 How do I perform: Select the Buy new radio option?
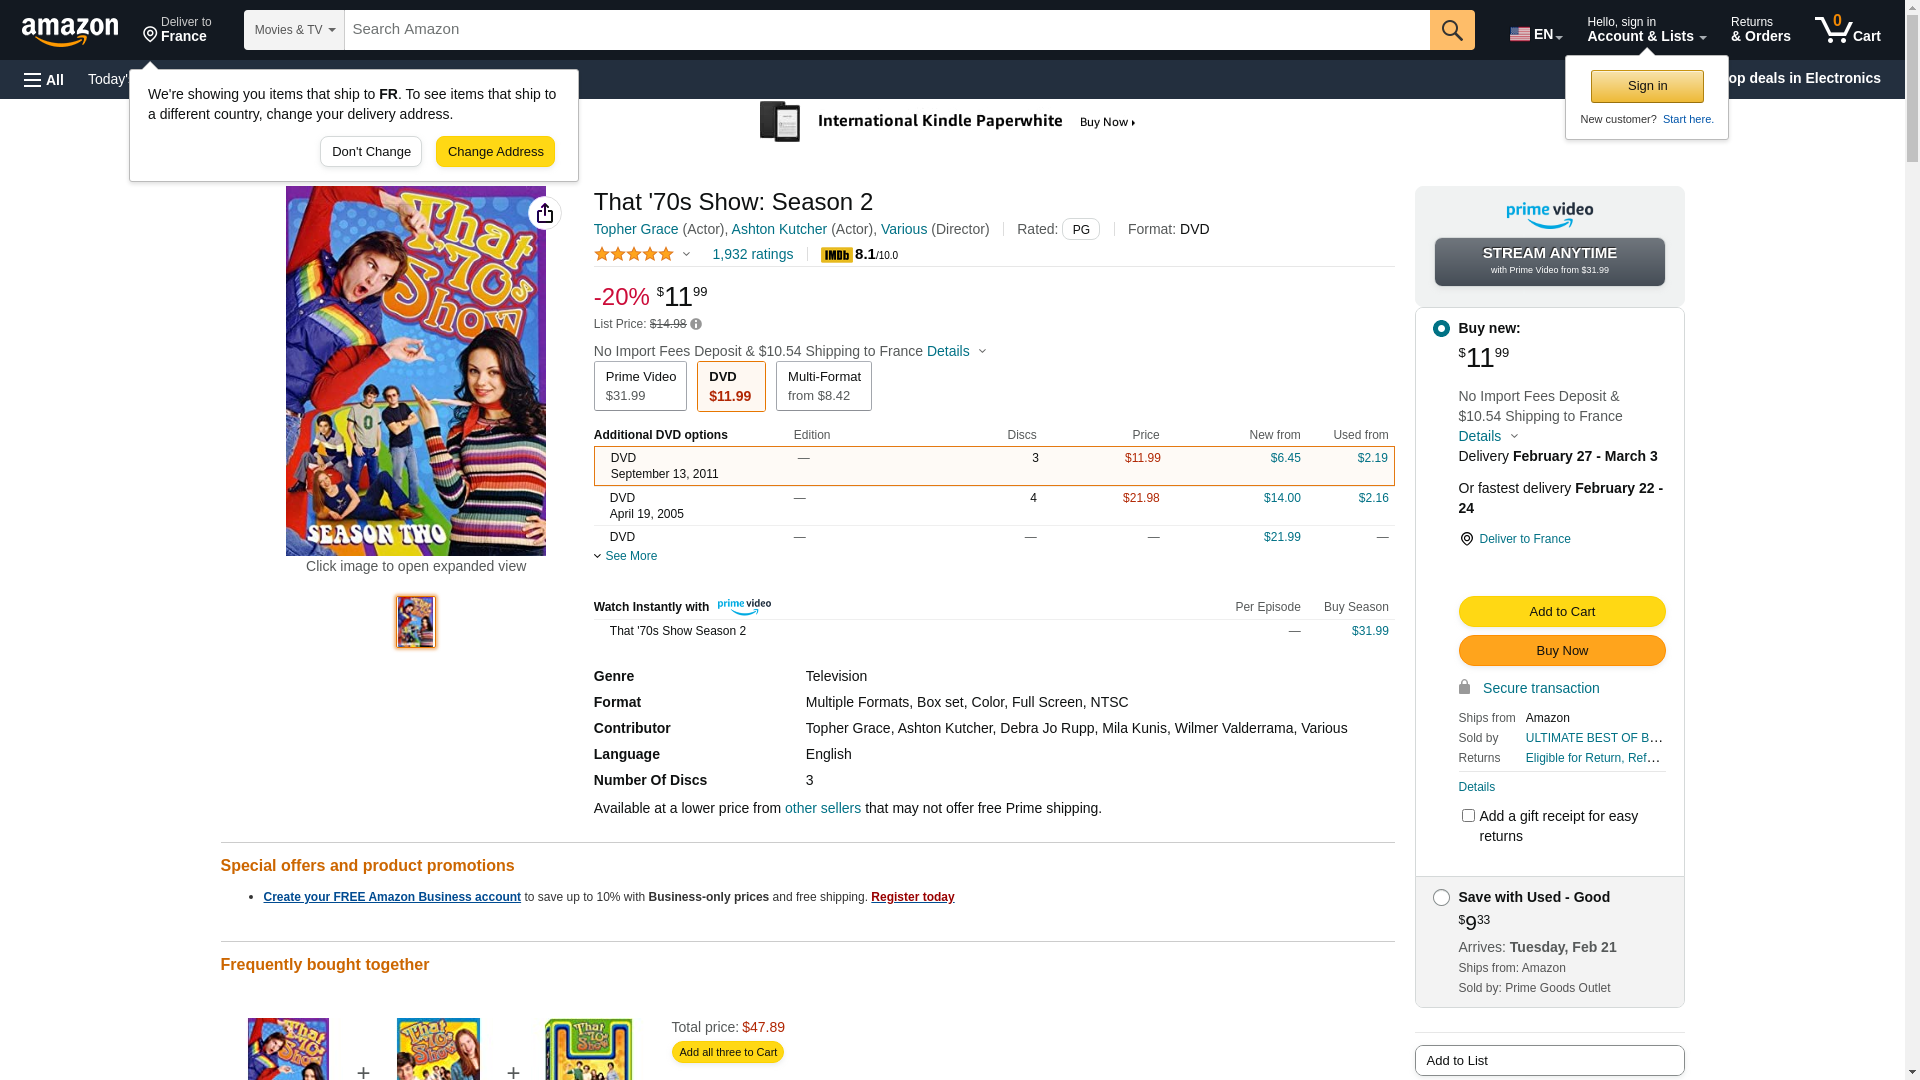1441,329
